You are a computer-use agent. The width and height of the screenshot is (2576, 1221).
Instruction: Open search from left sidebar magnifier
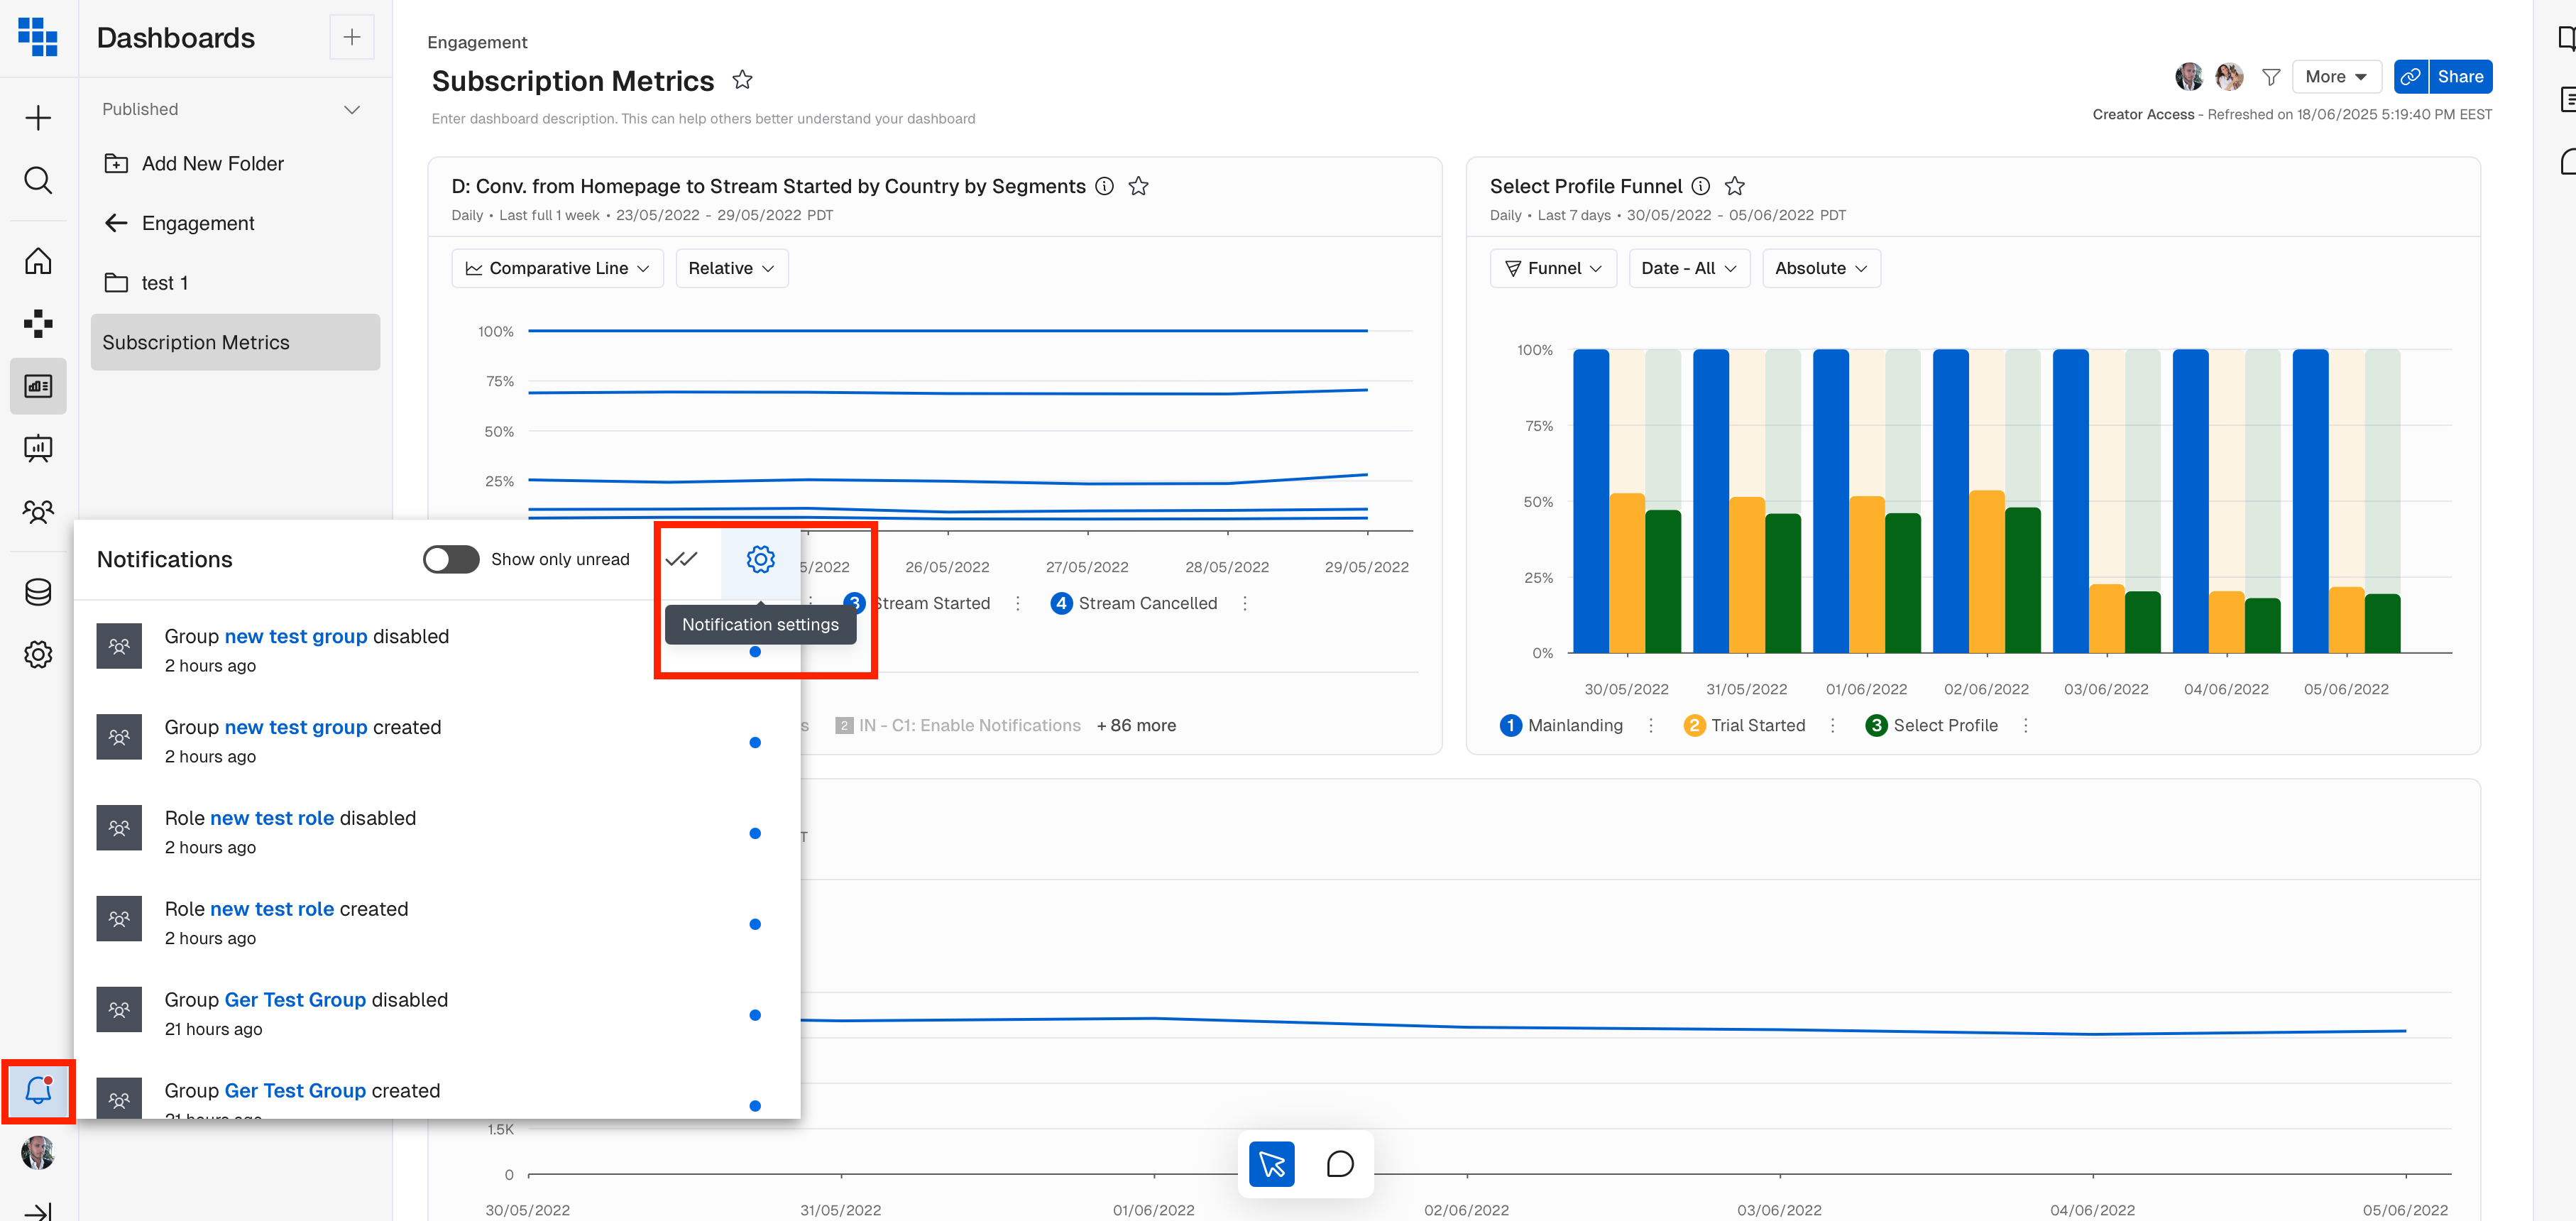click(38, 180)
